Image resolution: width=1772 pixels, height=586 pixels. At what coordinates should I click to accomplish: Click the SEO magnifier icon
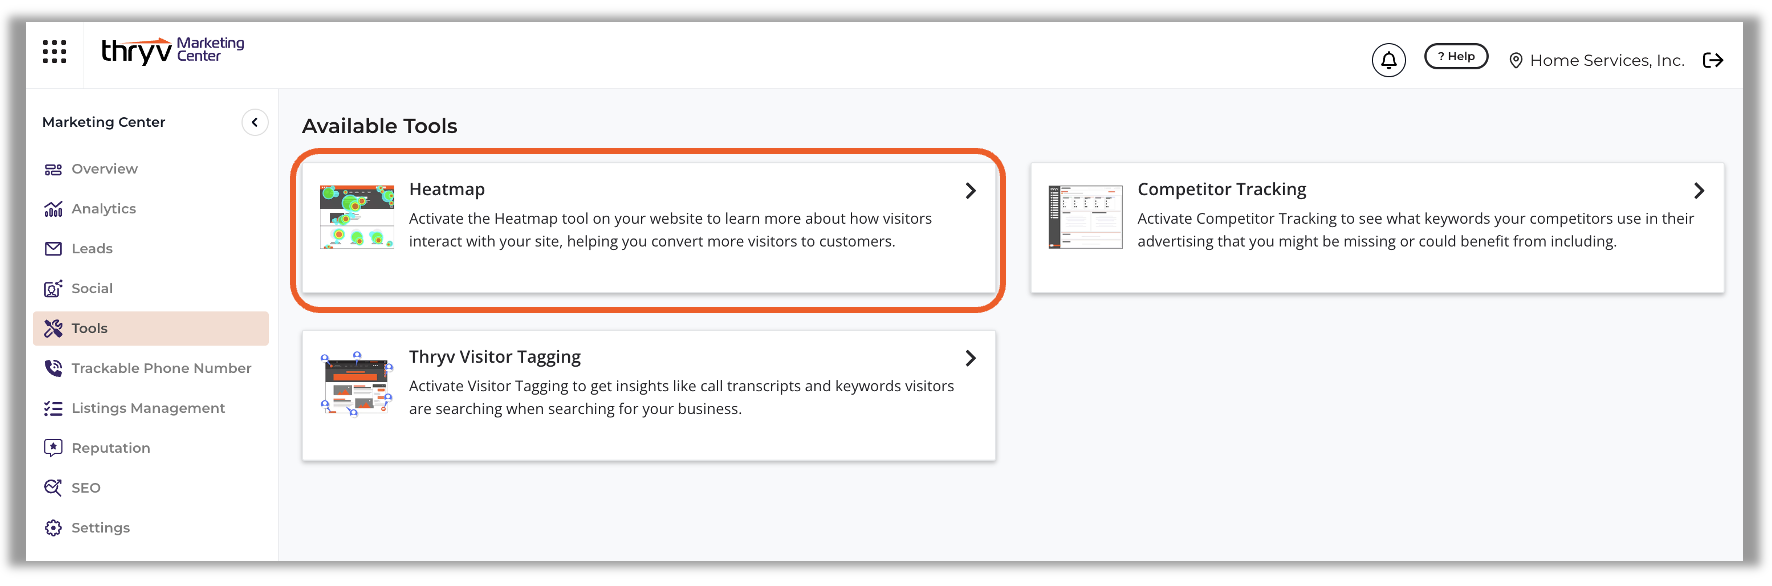[53, 488]
